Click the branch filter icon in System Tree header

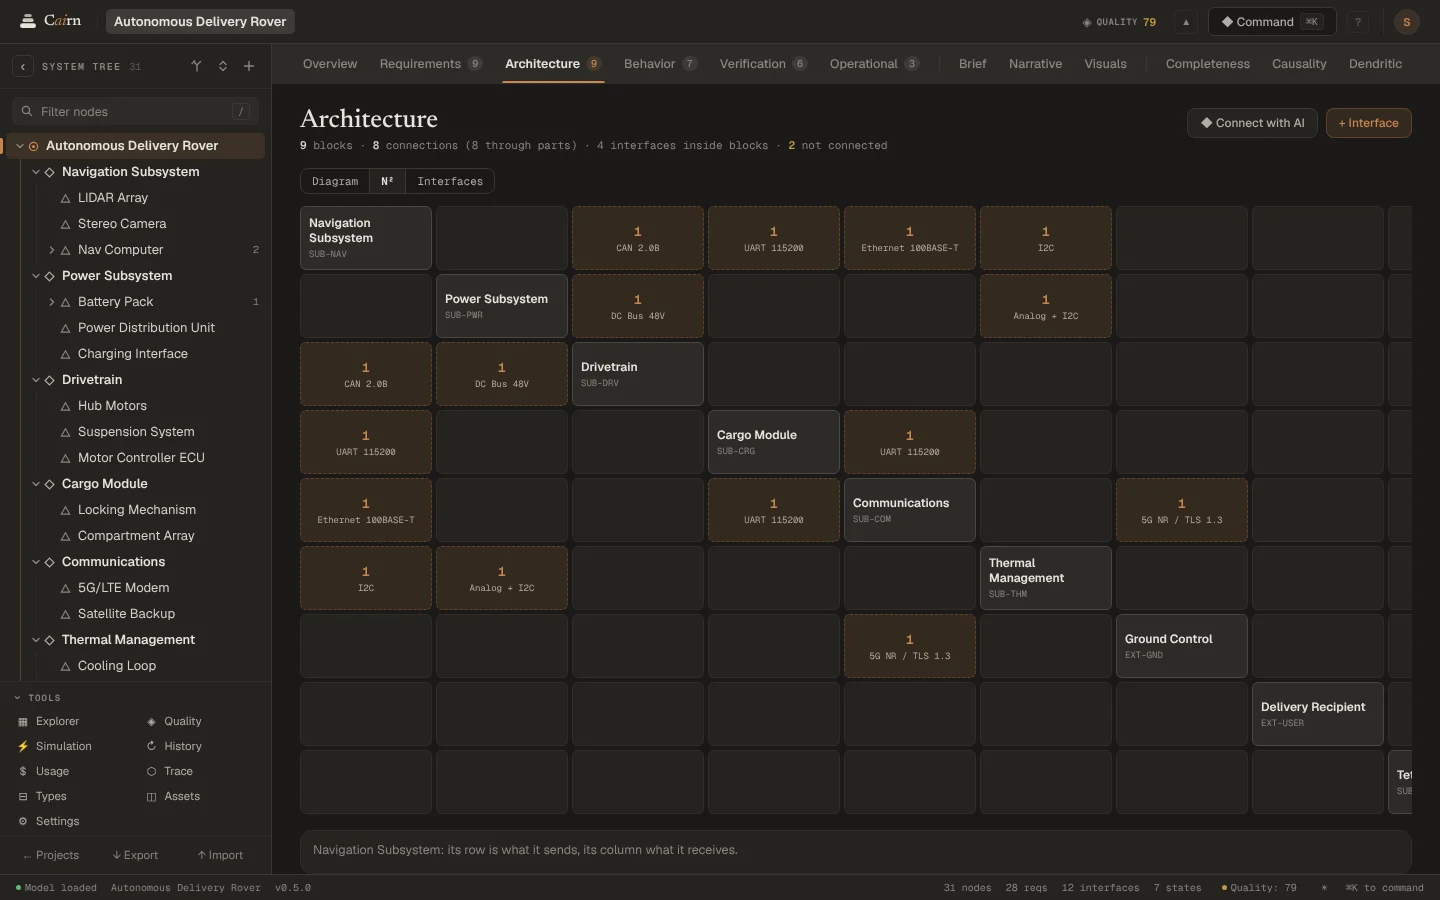click(196, 67)
